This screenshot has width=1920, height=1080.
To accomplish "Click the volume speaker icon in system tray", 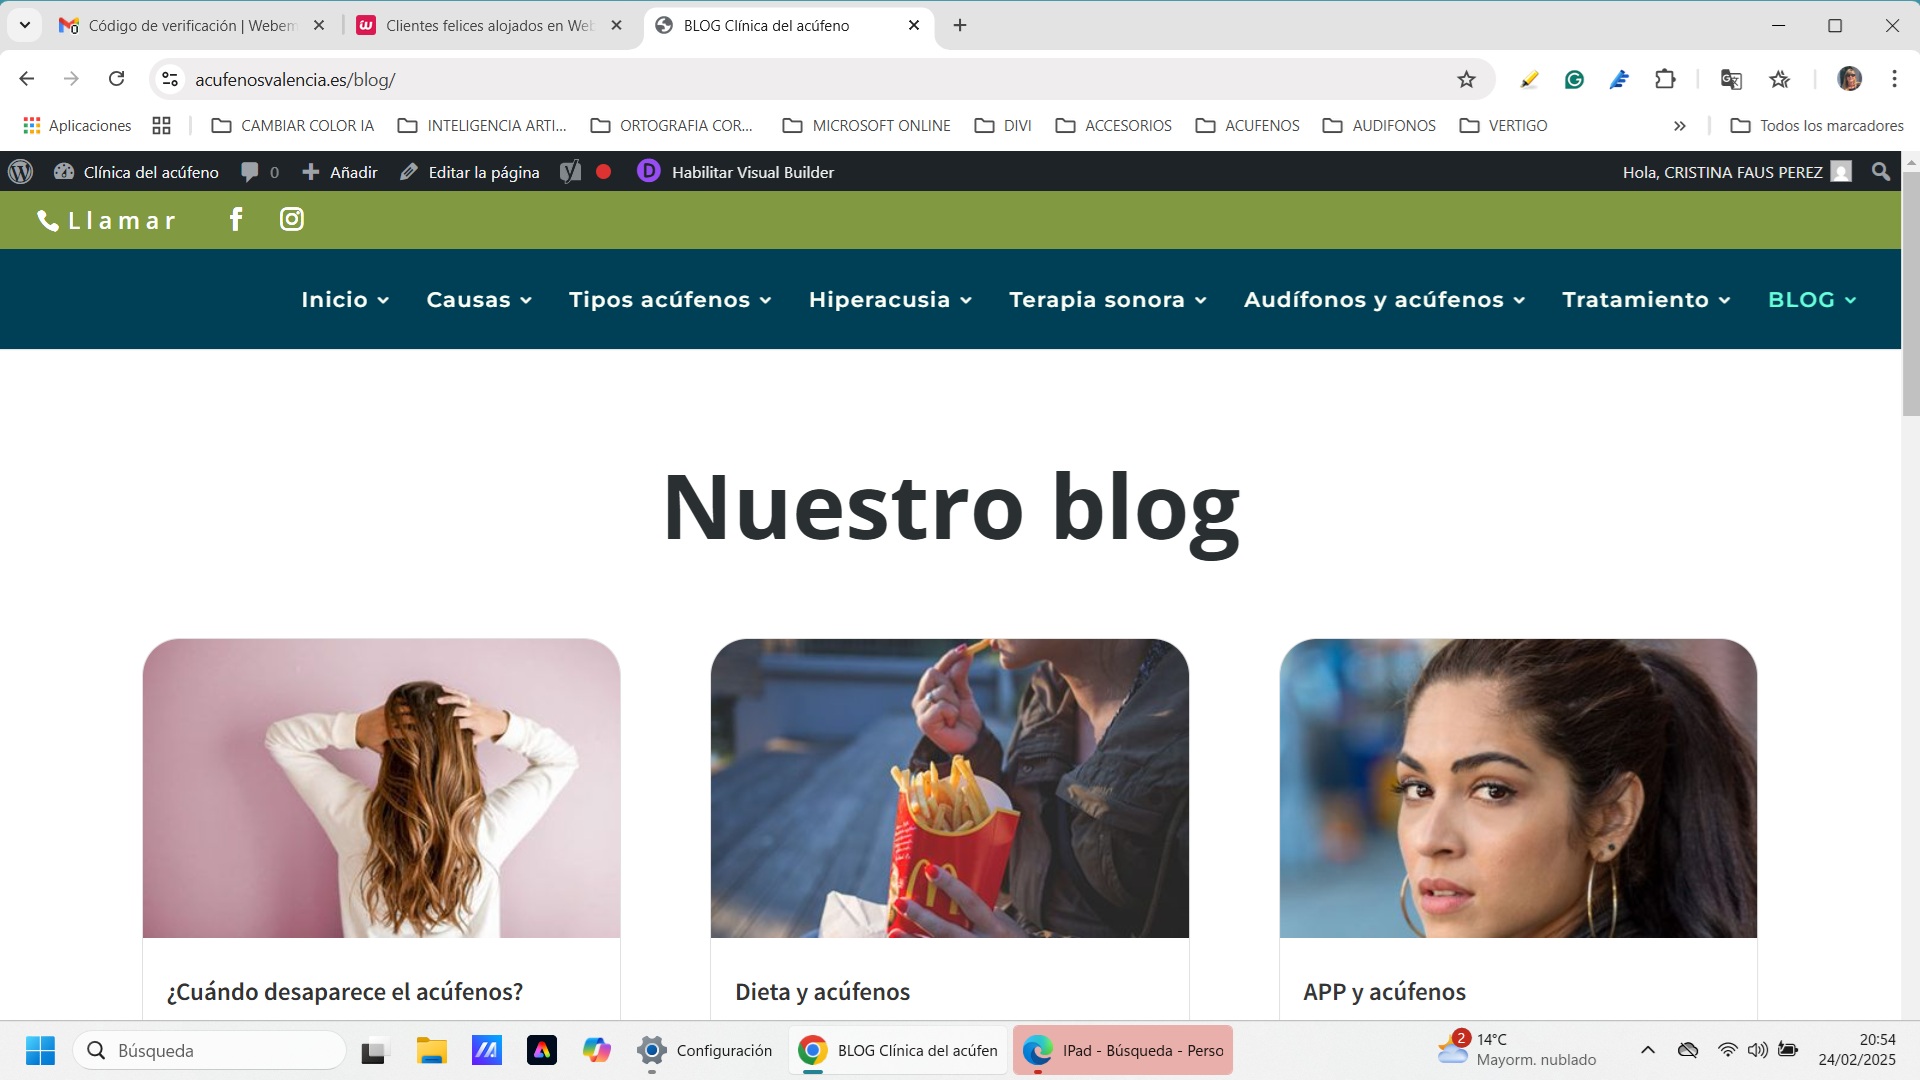I will pyautogui.click(x=1757, y=1050).
